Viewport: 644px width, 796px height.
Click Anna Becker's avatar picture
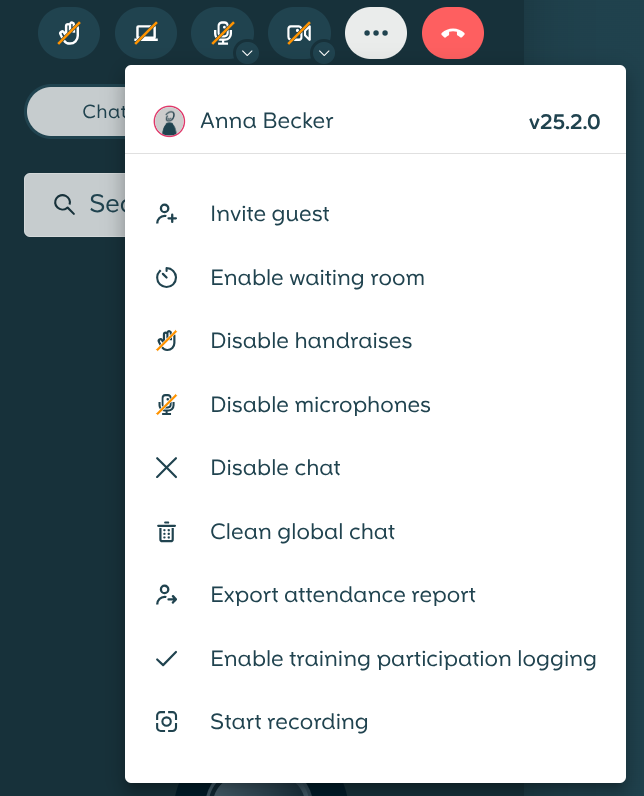[169, 121]
